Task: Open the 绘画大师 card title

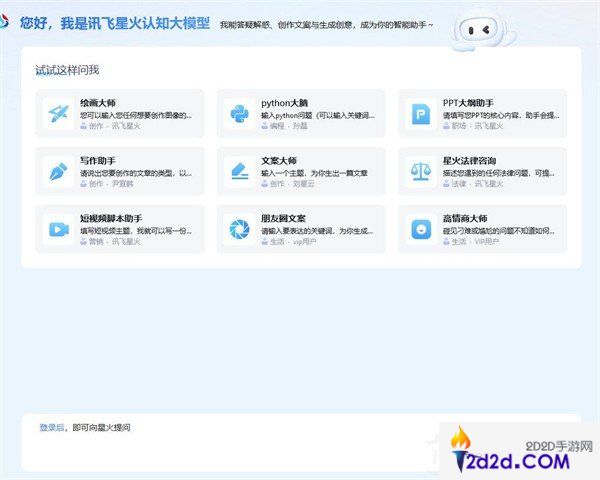Action: (98, 103)
